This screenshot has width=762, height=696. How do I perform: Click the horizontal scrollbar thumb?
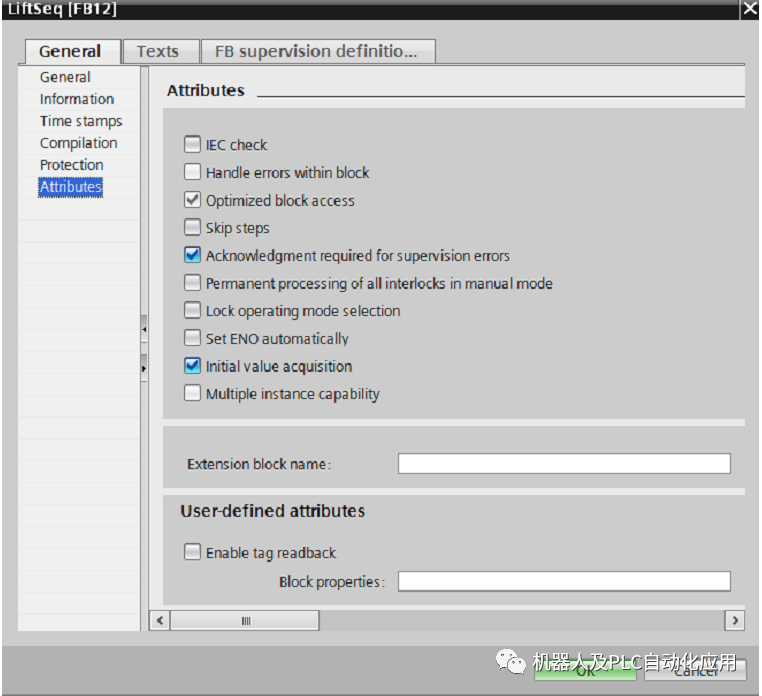point(245,621)
